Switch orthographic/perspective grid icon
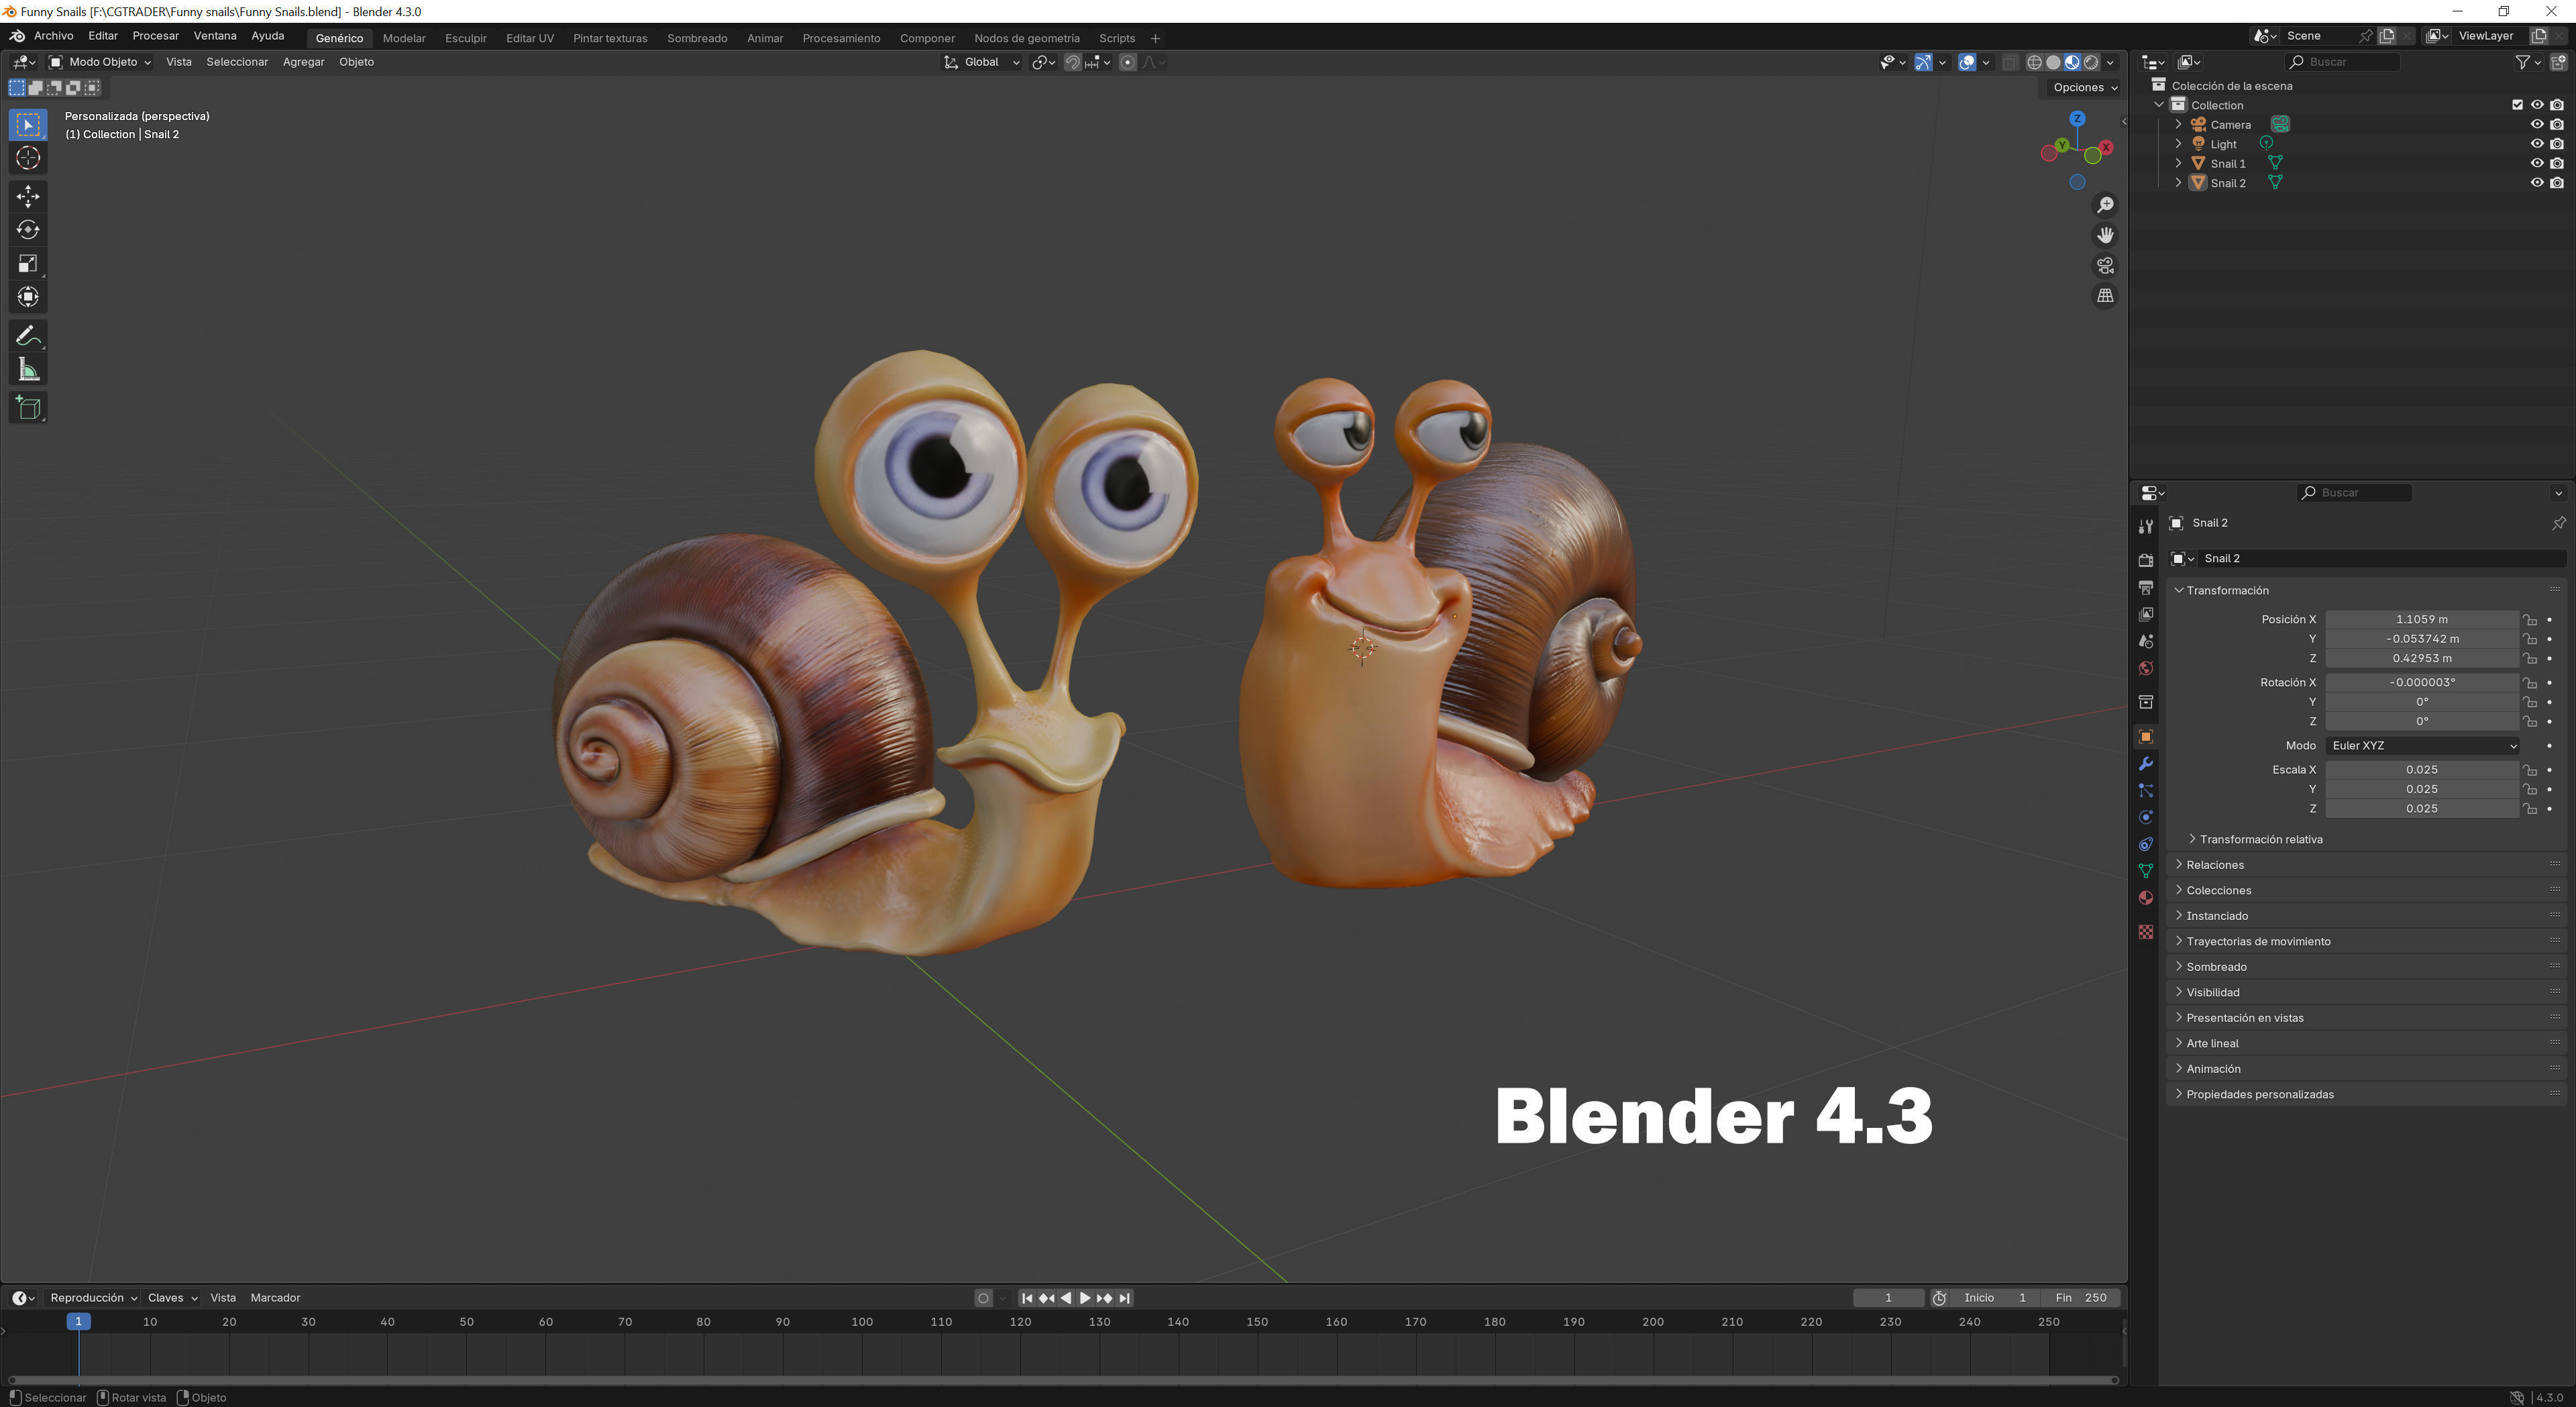The height and width of the screenshot is (1407, 2576). tap(2105, 296)
